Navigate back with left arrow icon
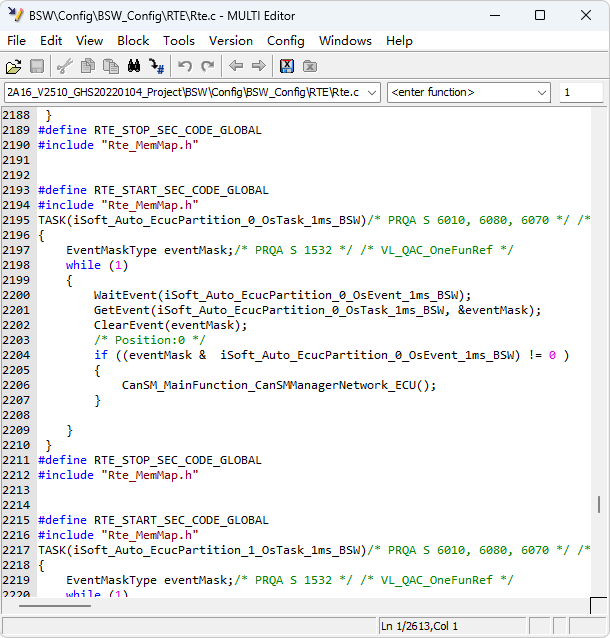Image resolution: width=610 pixels, height=638 pixels. [236, 66]
